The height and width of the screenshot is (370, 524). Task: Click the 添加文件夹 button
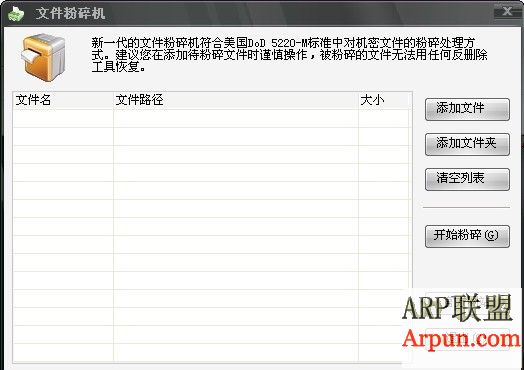[467, 144]
